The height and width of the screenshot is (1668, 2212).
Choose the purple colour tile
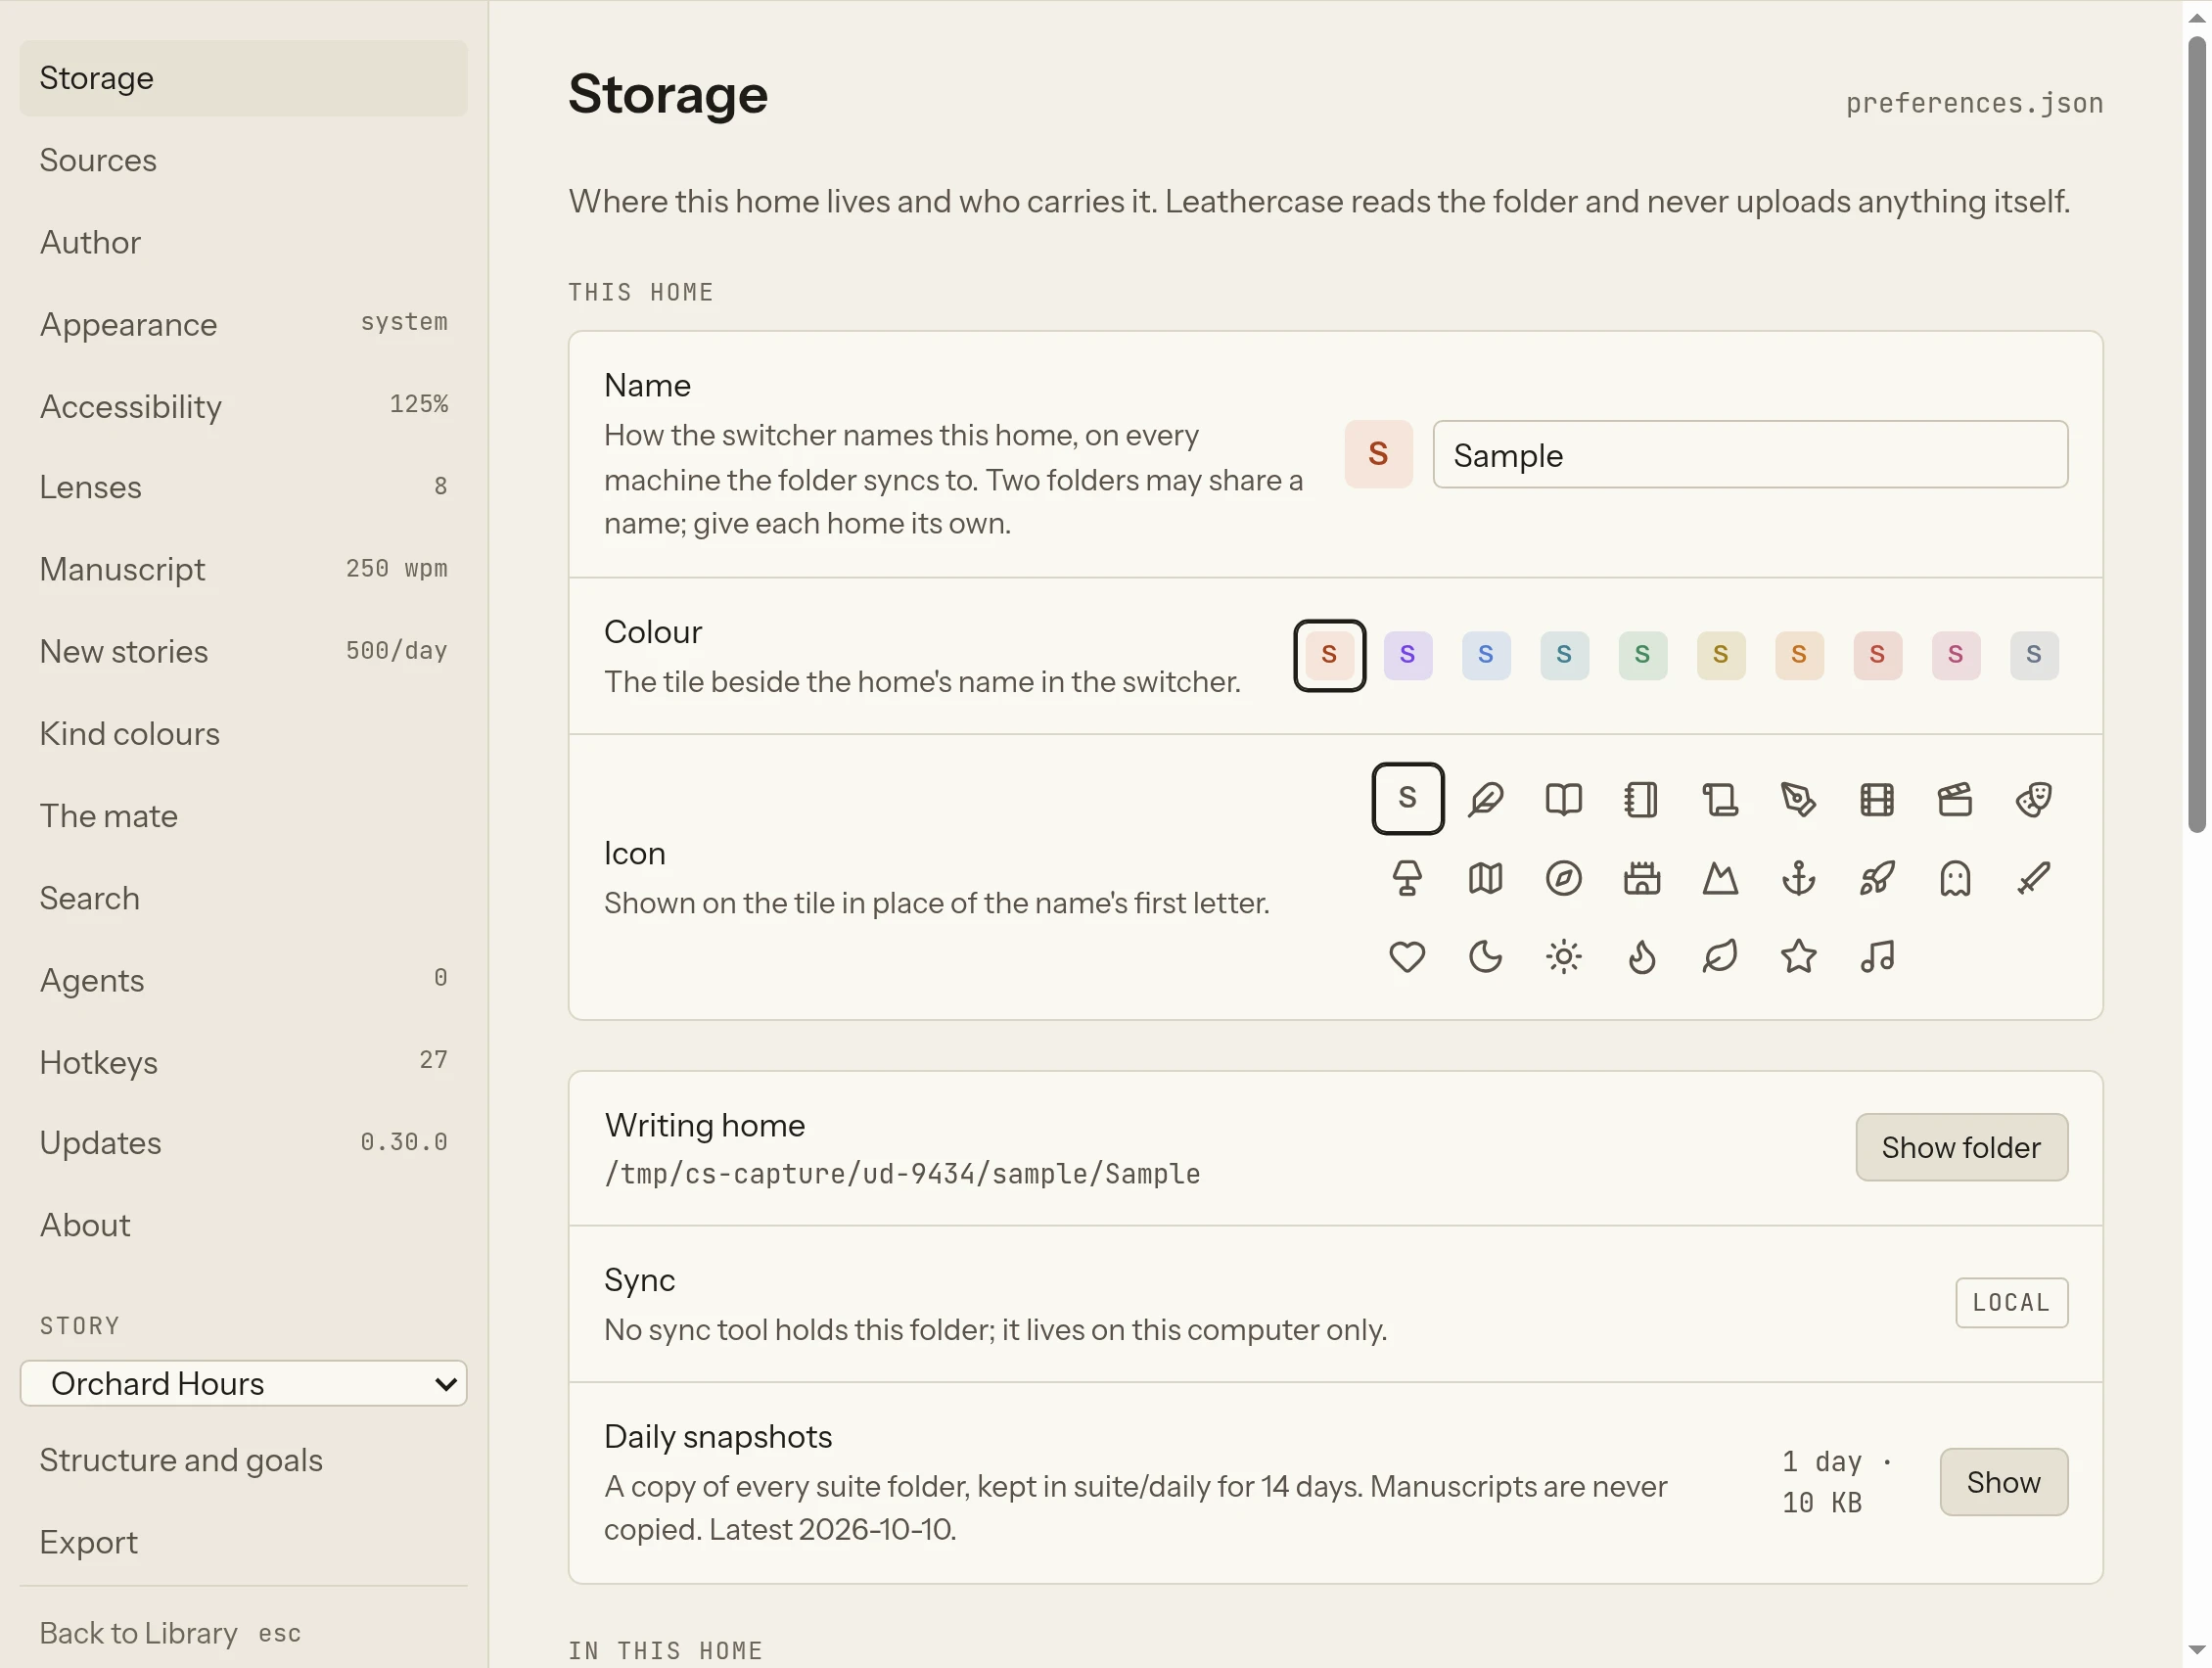[x=1407, y=655]
